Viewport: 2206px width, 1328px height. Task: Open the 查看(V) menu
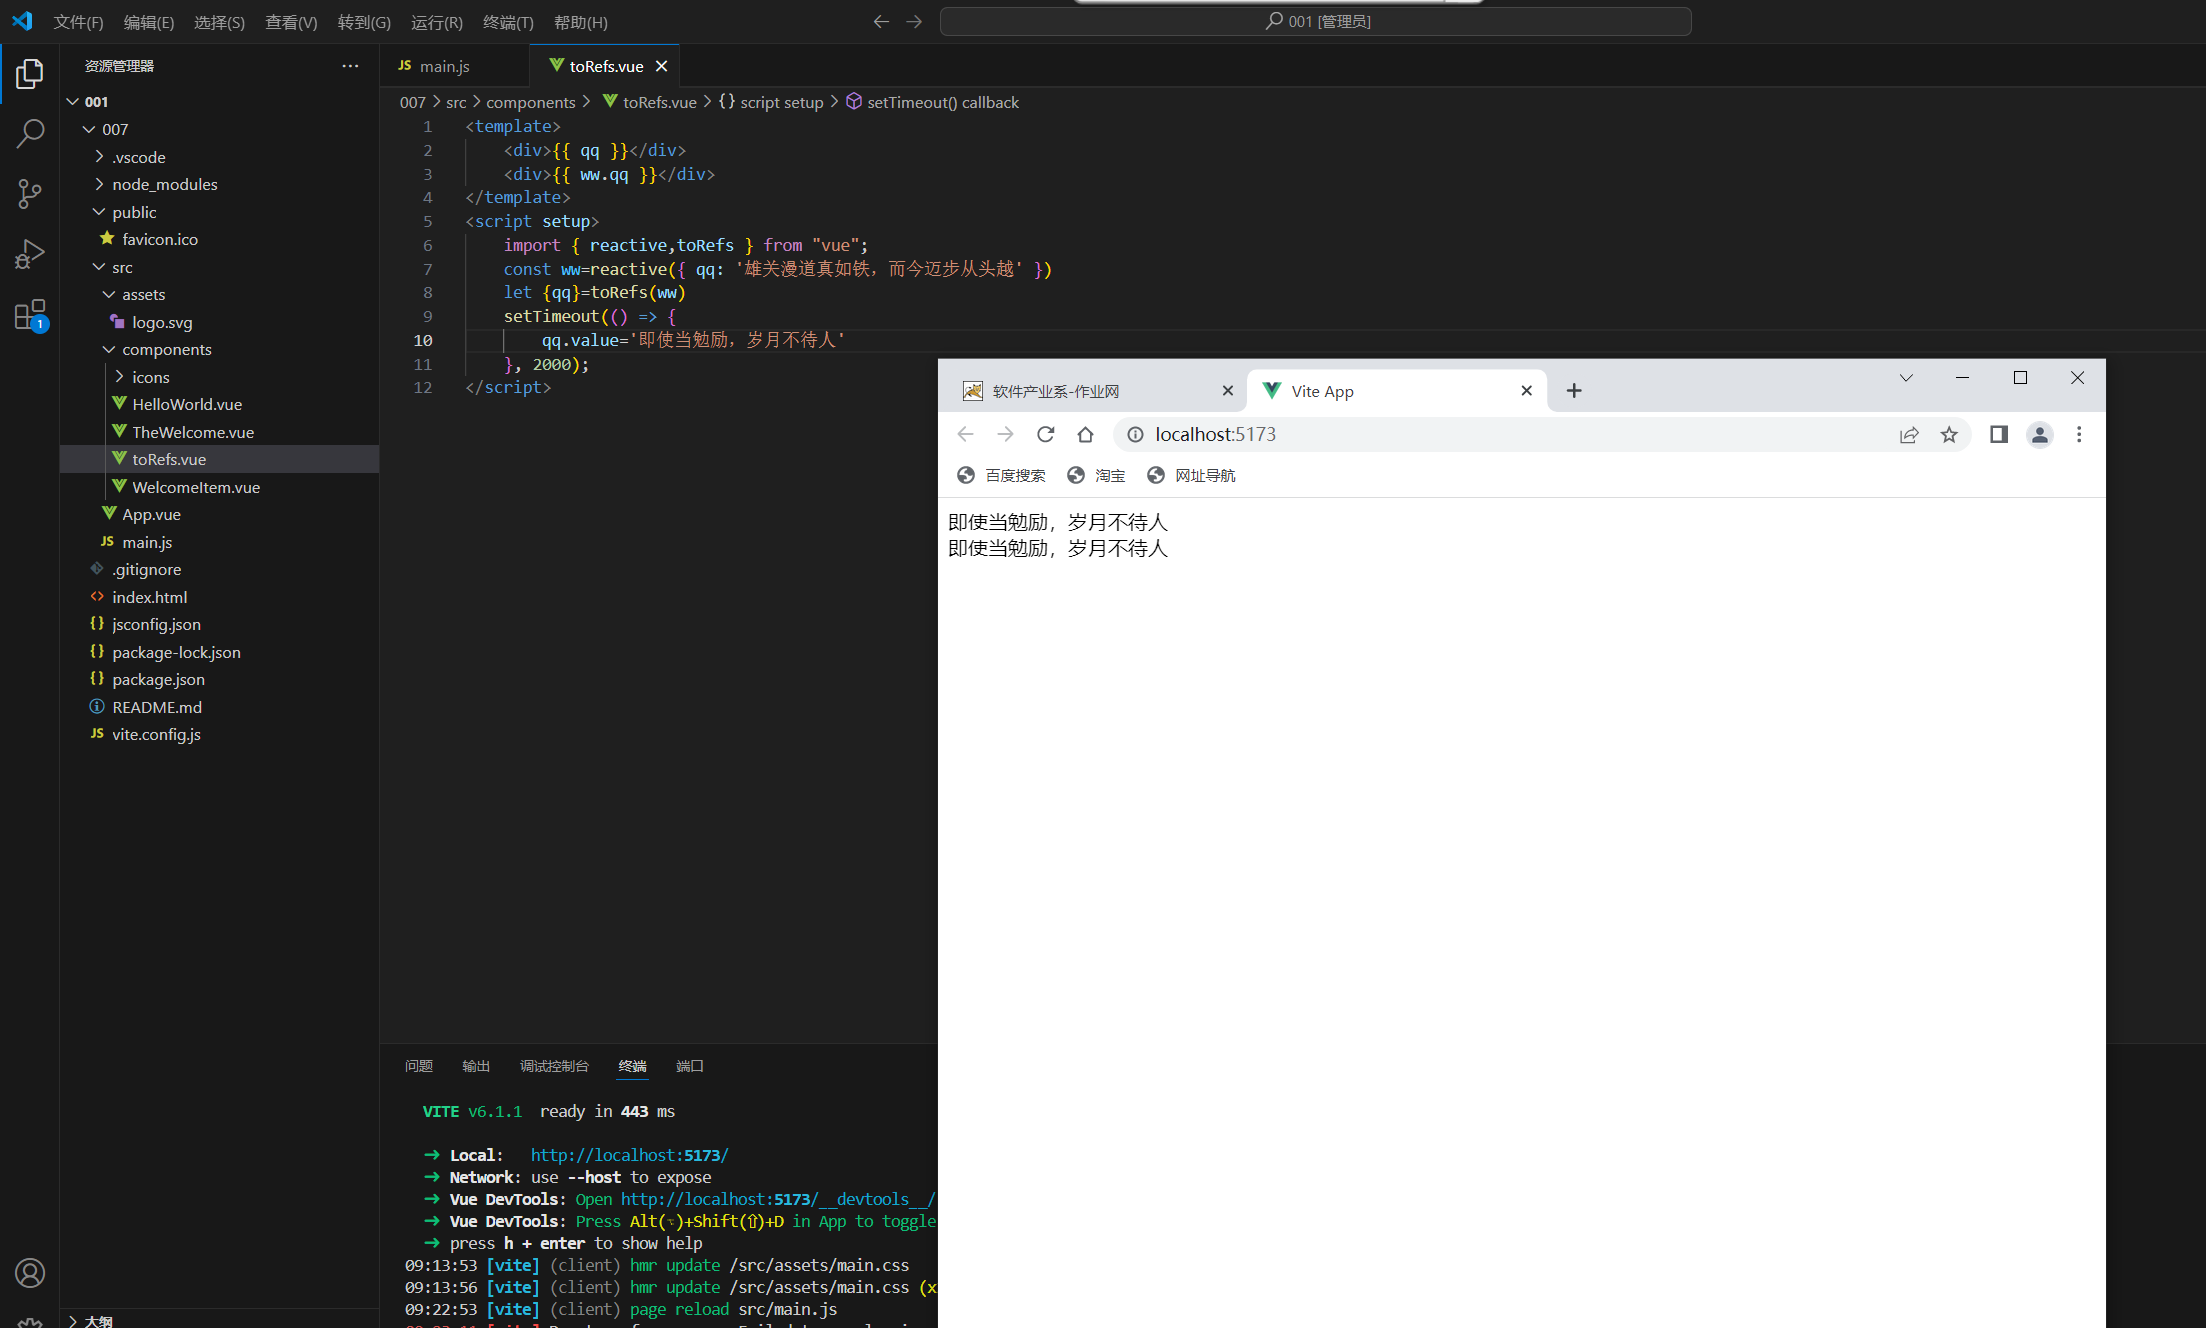coord(291,22)
